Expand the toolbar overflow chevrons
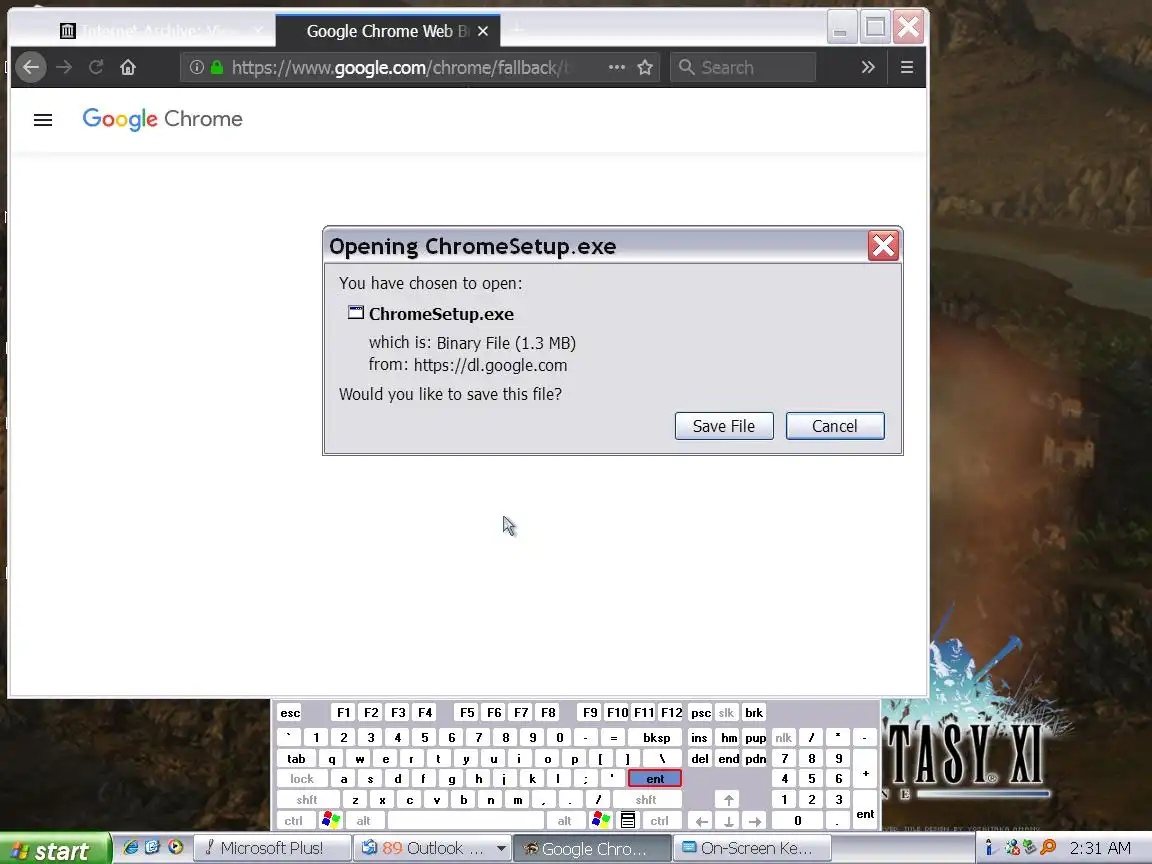This screenshot has height=864, width=1152. coord(868,68)
